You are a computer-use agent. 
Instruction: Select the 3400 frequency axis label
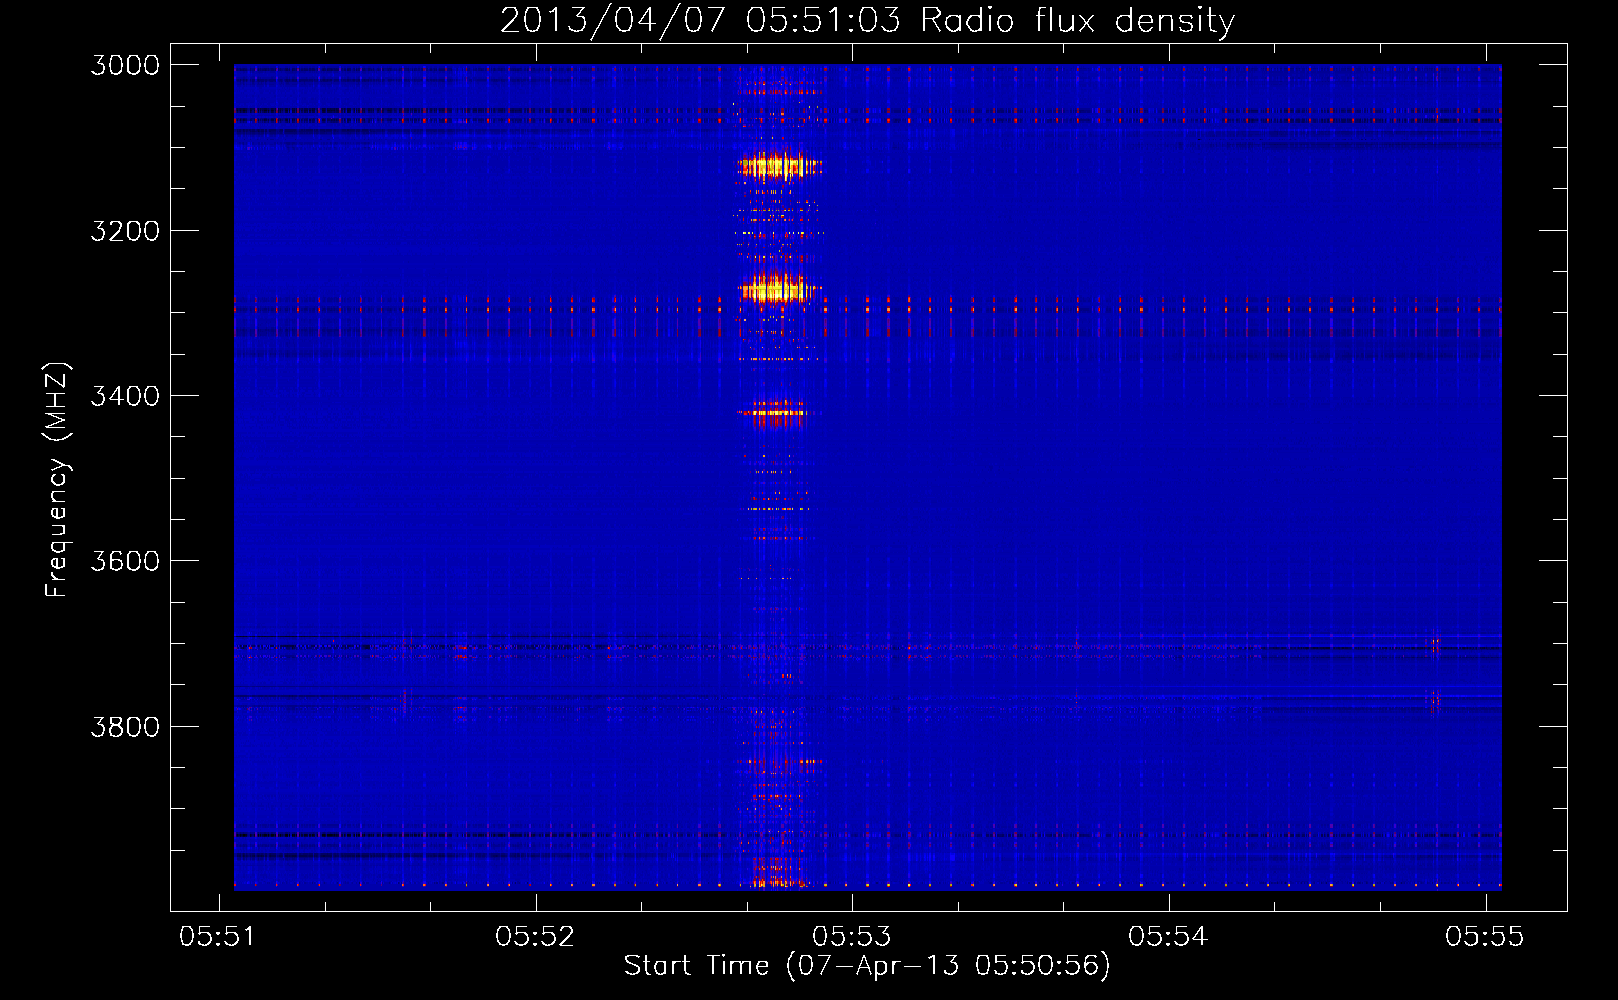(125, 396)
